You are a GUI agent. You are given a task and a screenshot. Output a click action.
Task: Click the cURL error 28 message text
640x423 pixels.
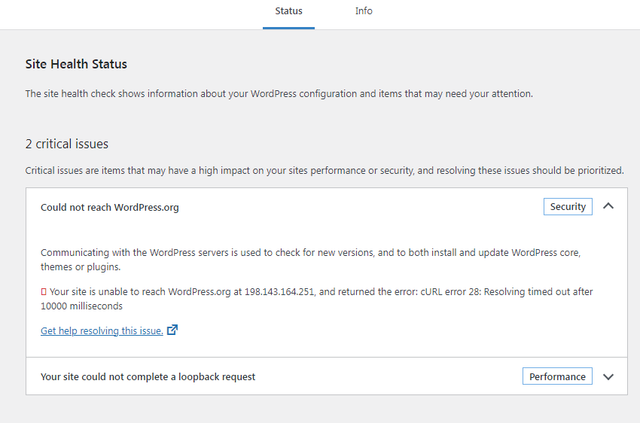(507, 292)
